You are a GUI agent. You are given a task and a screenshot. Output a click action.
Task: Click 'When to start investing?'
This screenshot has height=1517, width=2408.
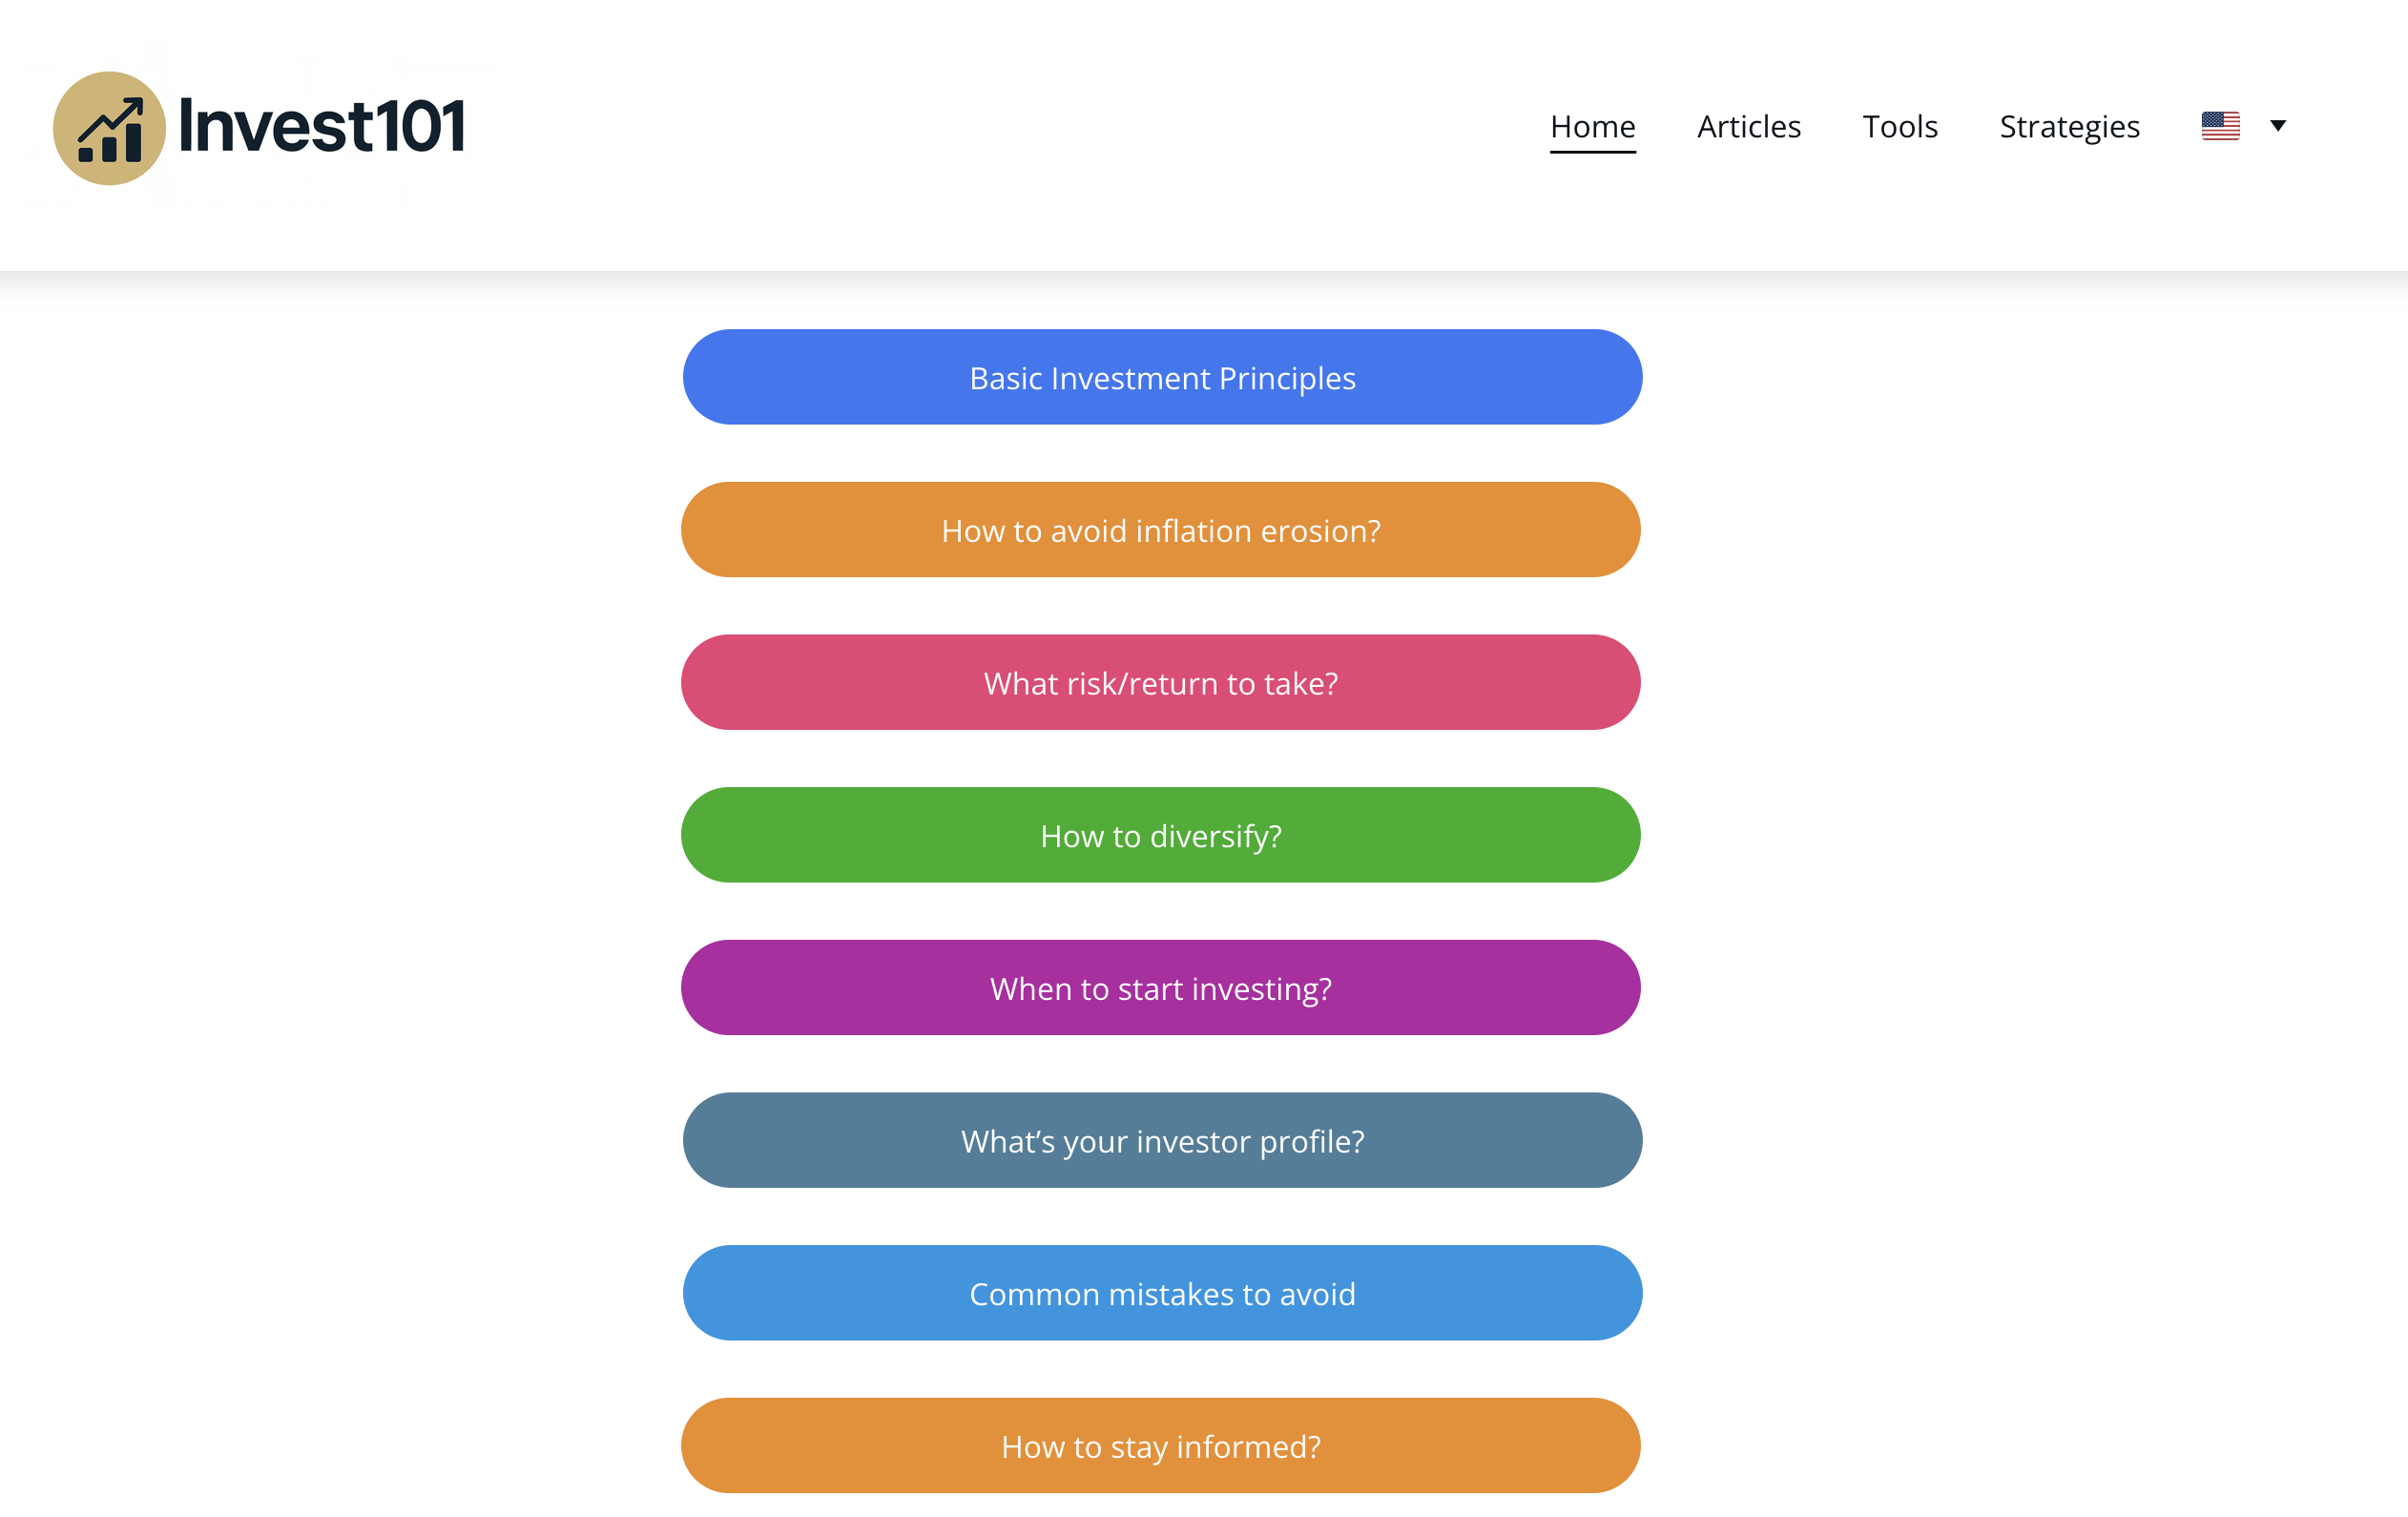(1160, 988)
